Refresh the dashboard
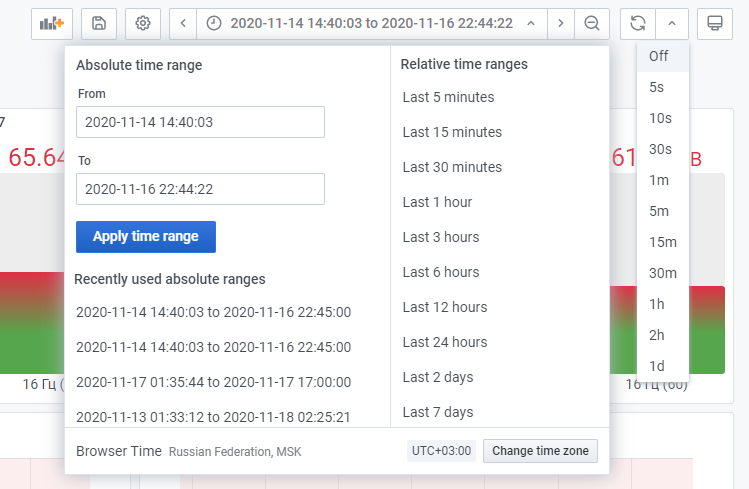 tap(637, 23)
